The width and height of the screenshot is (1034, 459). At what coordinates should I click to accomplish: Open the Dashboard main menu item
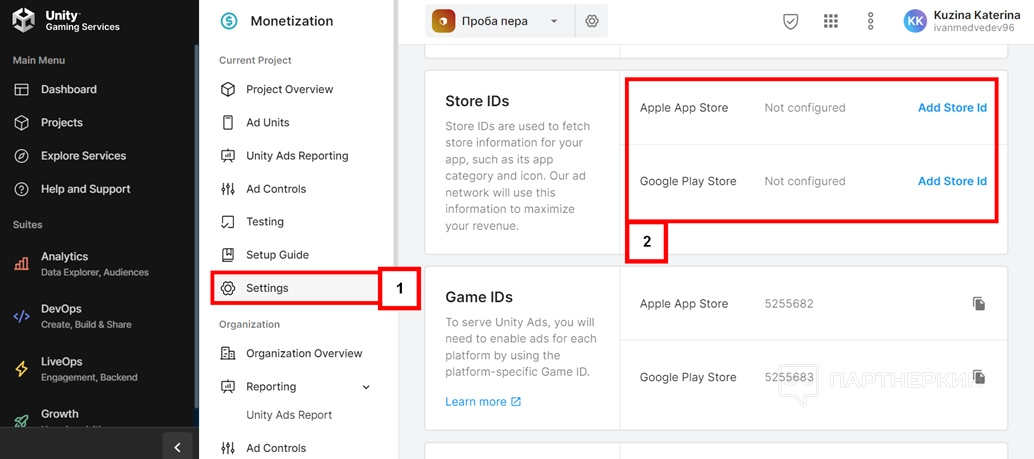click(x=68, y=89)
